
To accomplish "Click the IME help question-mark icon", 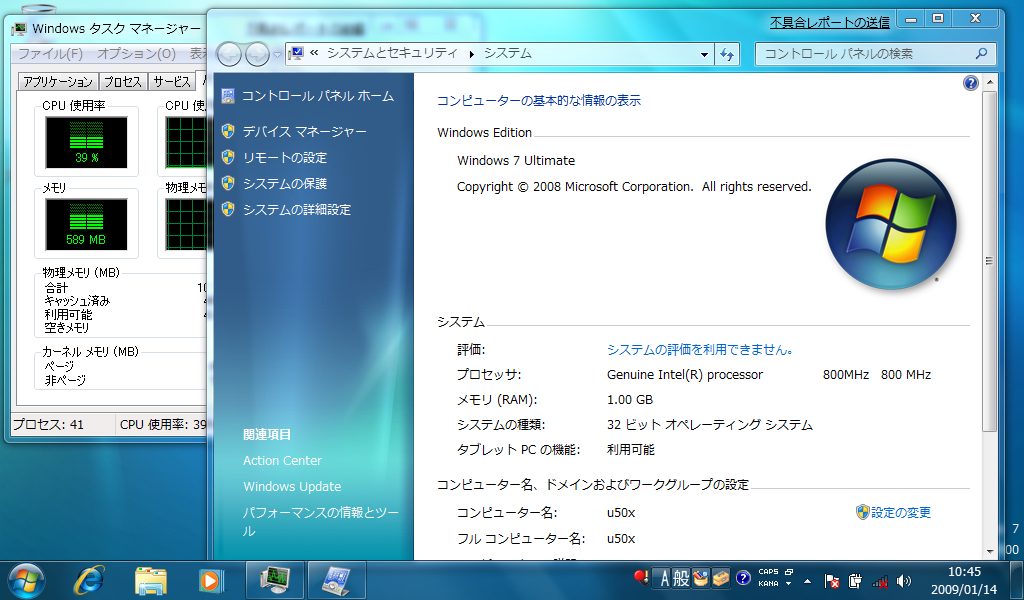I will (x=743, y=578).
